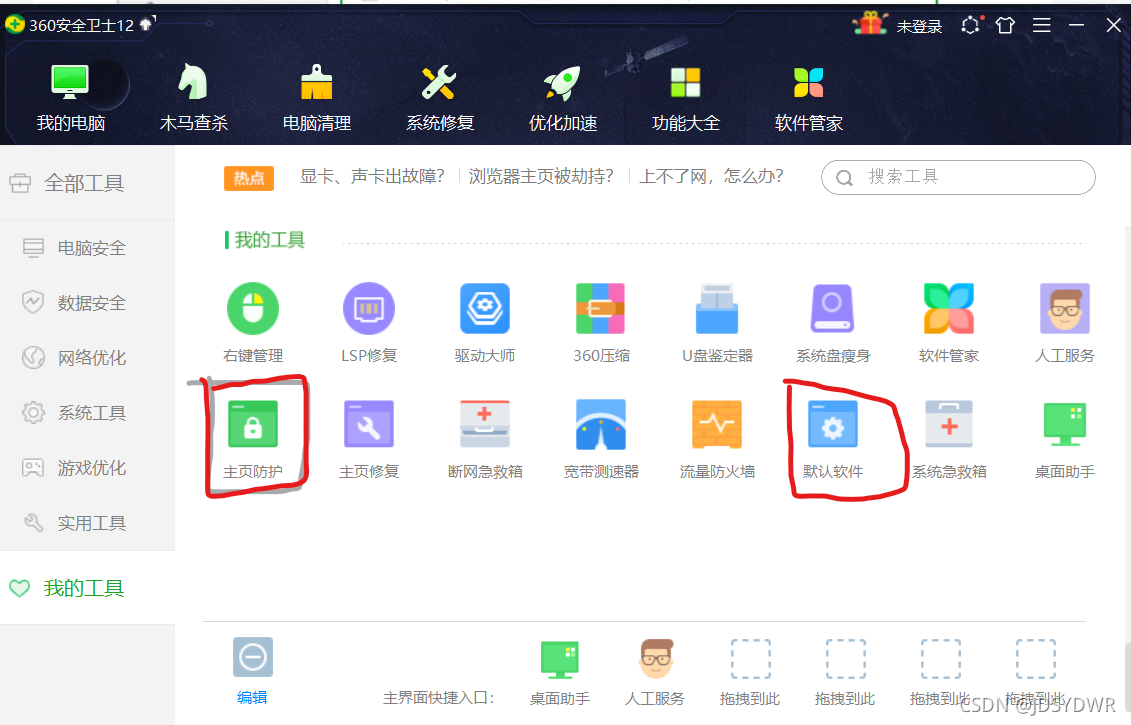Click first 拖拽到此 empty slot

[x=750, y=673]
